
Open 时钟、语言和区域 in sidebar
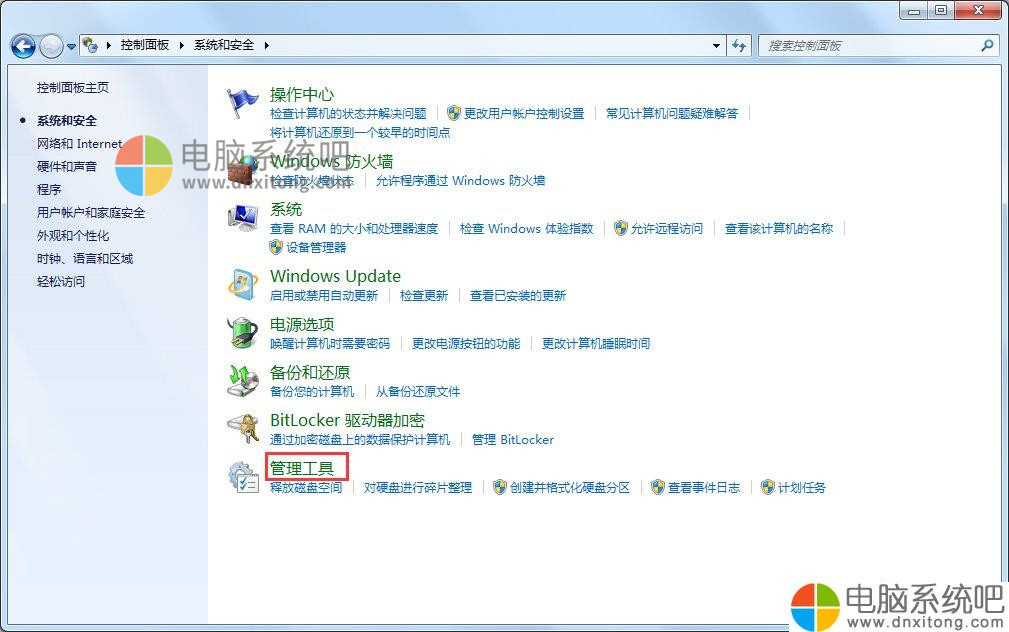pyautogui.click(x=85, y=259)
